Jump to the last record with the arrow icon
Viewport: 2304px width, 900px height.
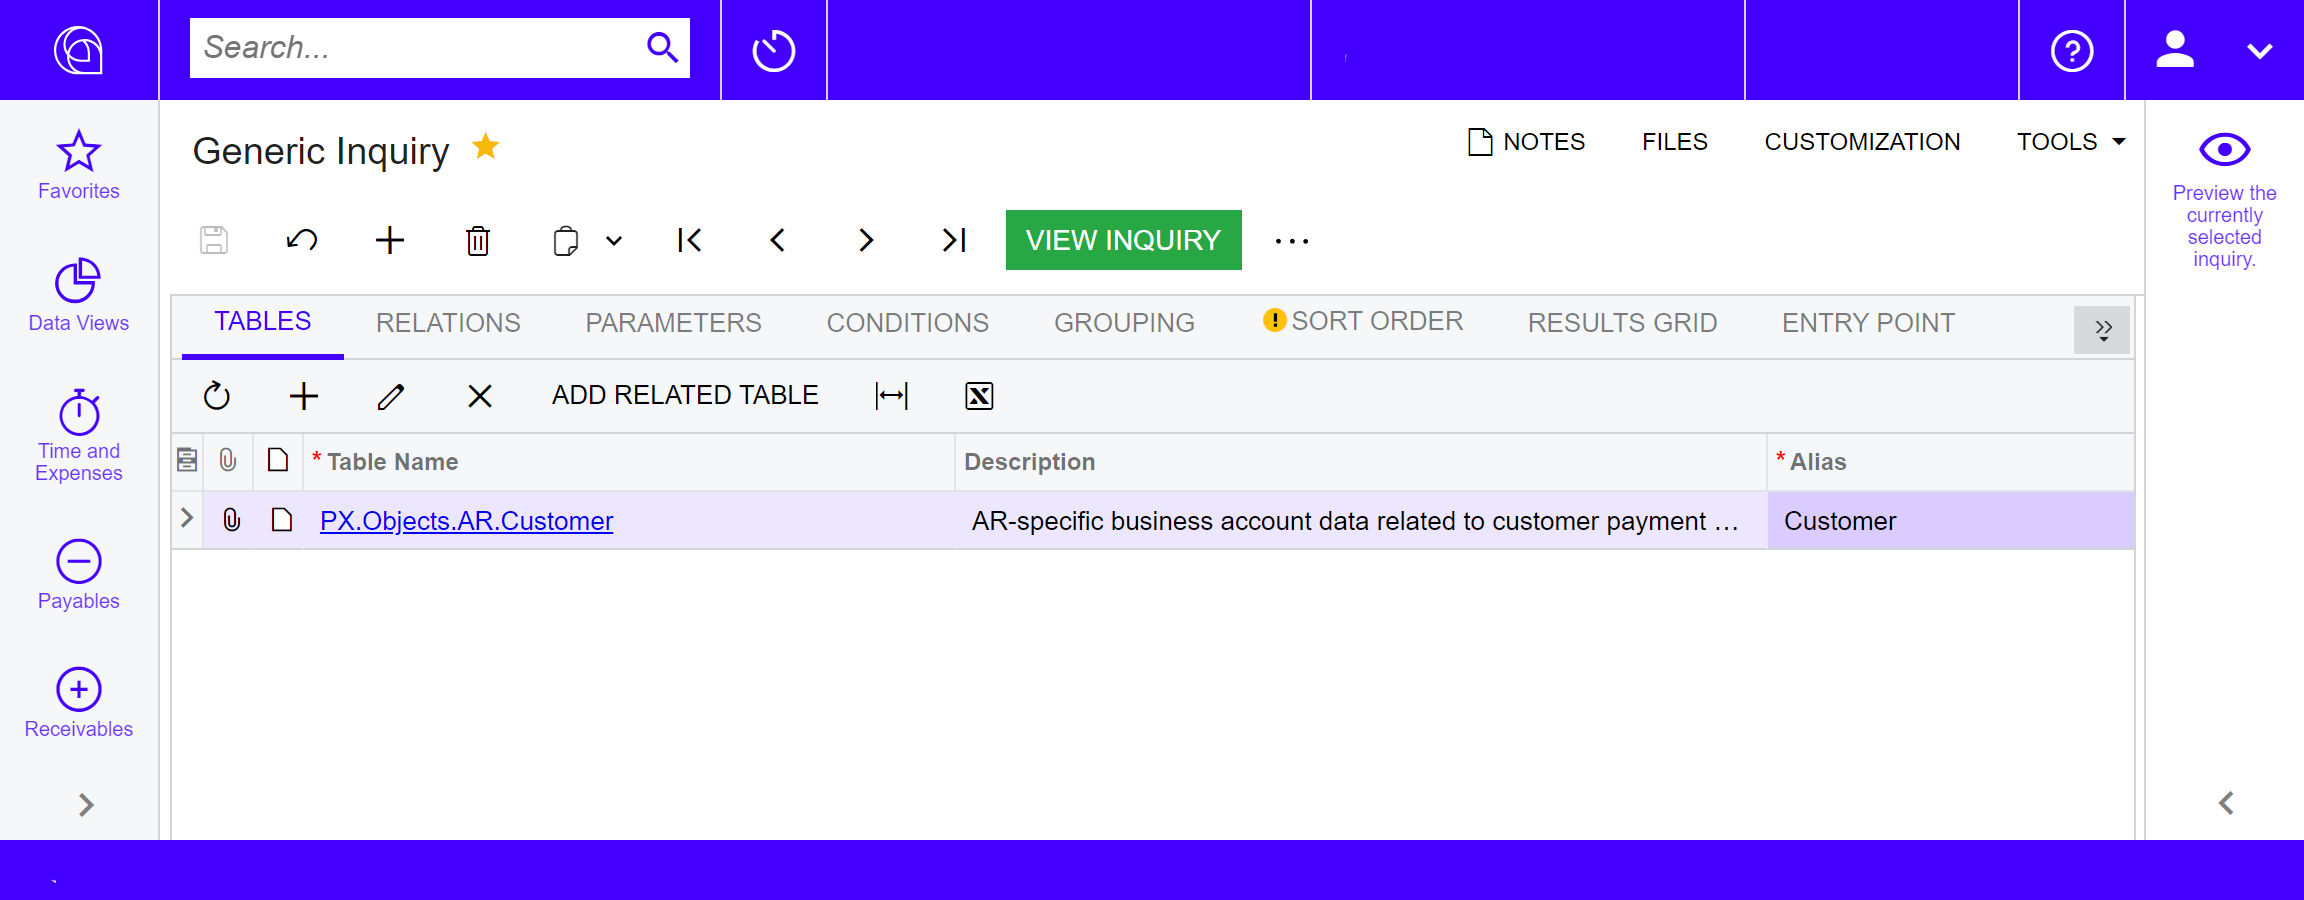[x=952, y=240]
